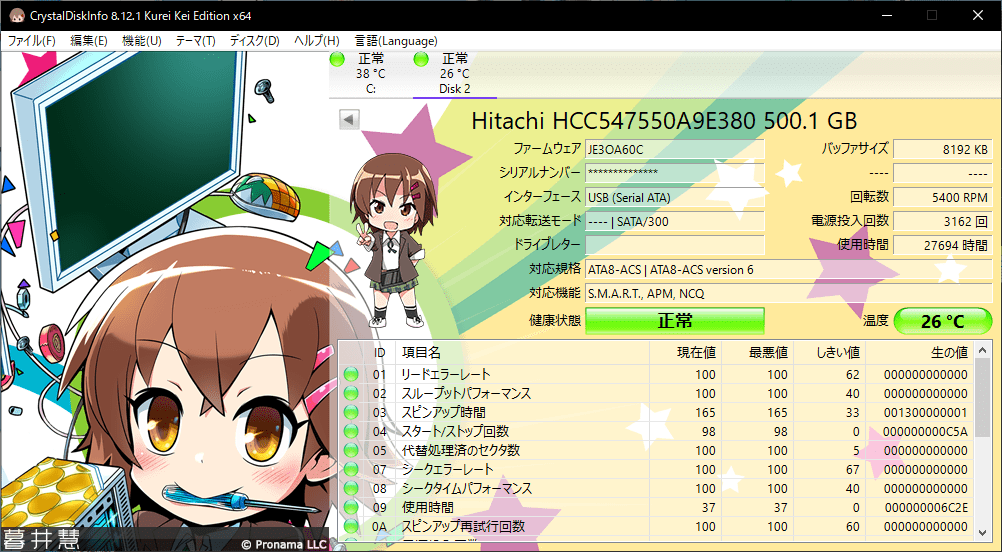The image size is (1002, 552).
Task: Open the ファイル(F) menu
Action: point(32,41)
